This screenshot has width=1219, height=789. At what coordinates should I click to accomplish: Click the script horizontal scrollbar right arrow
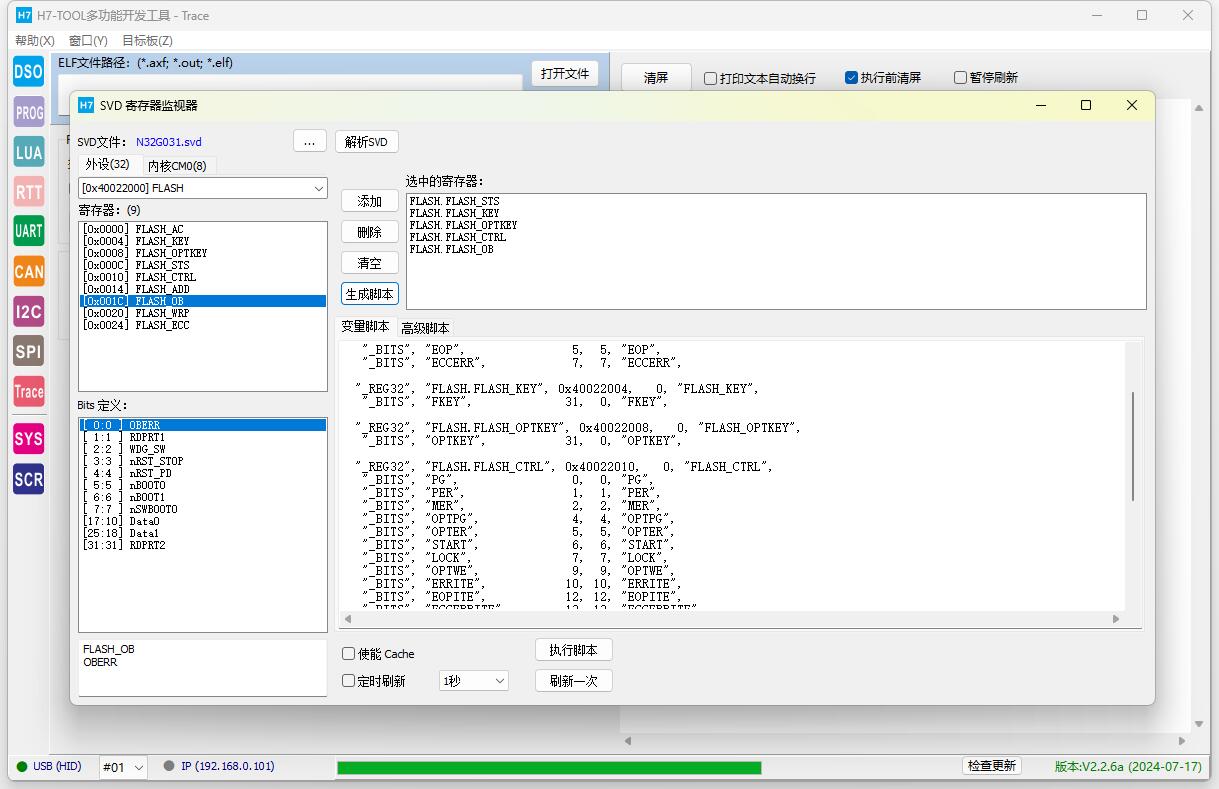[1116, 619]
